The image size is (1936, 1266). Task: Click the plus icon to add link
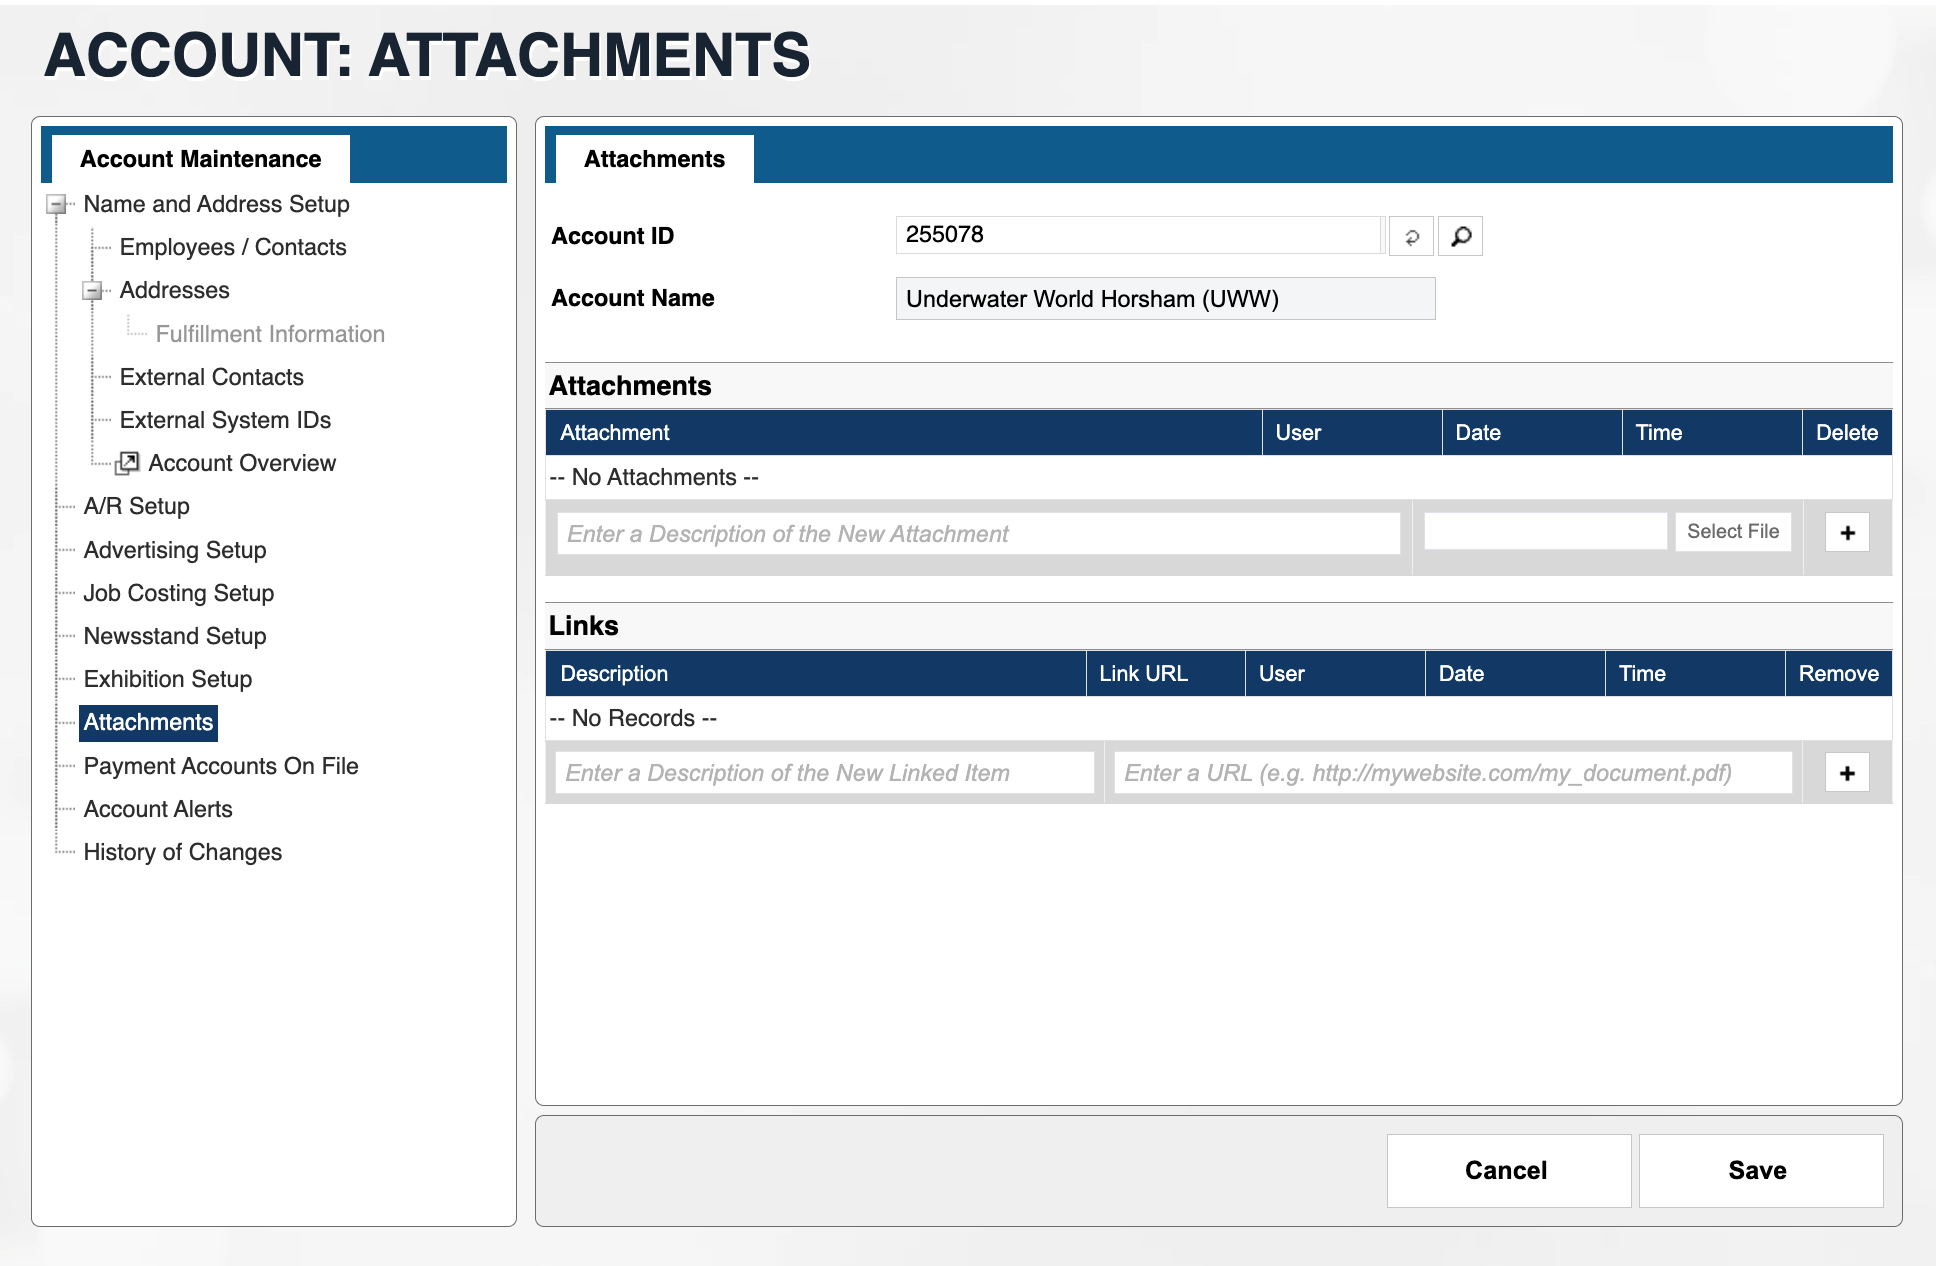(x=1846, y=773)
